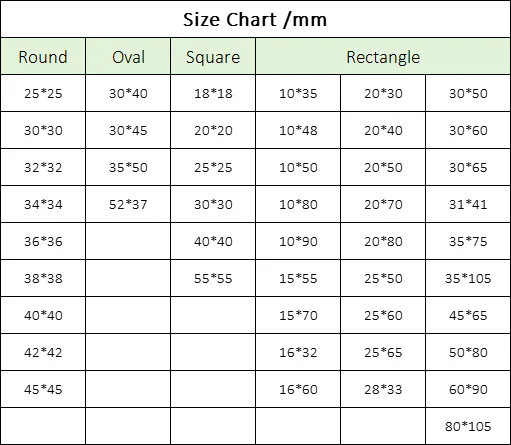The image size is (511, 445).
Task: Click the 30*40 oval size cell
Action: coord(128,93)
